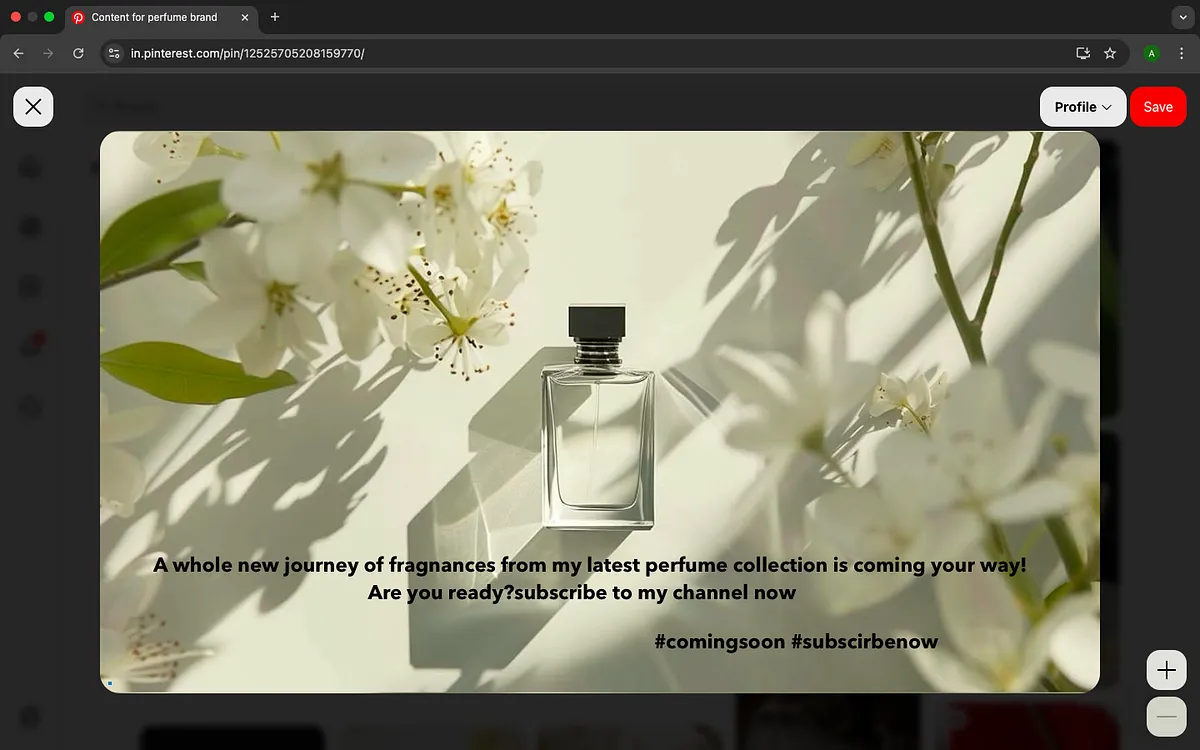The width and height of the screenshot is (1200, 750).
Task: Click the install app icon in address bar
Action: pos(1082,53)
